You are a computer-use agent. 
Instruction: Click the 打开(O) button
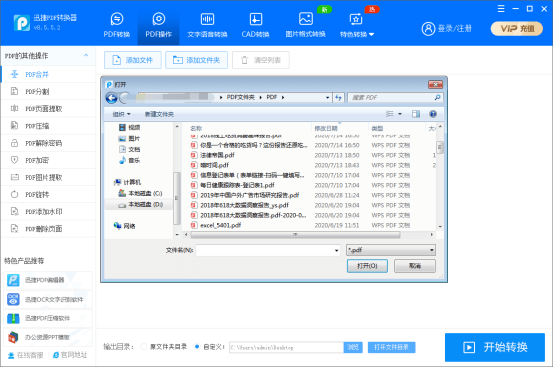tap(367, 266)
